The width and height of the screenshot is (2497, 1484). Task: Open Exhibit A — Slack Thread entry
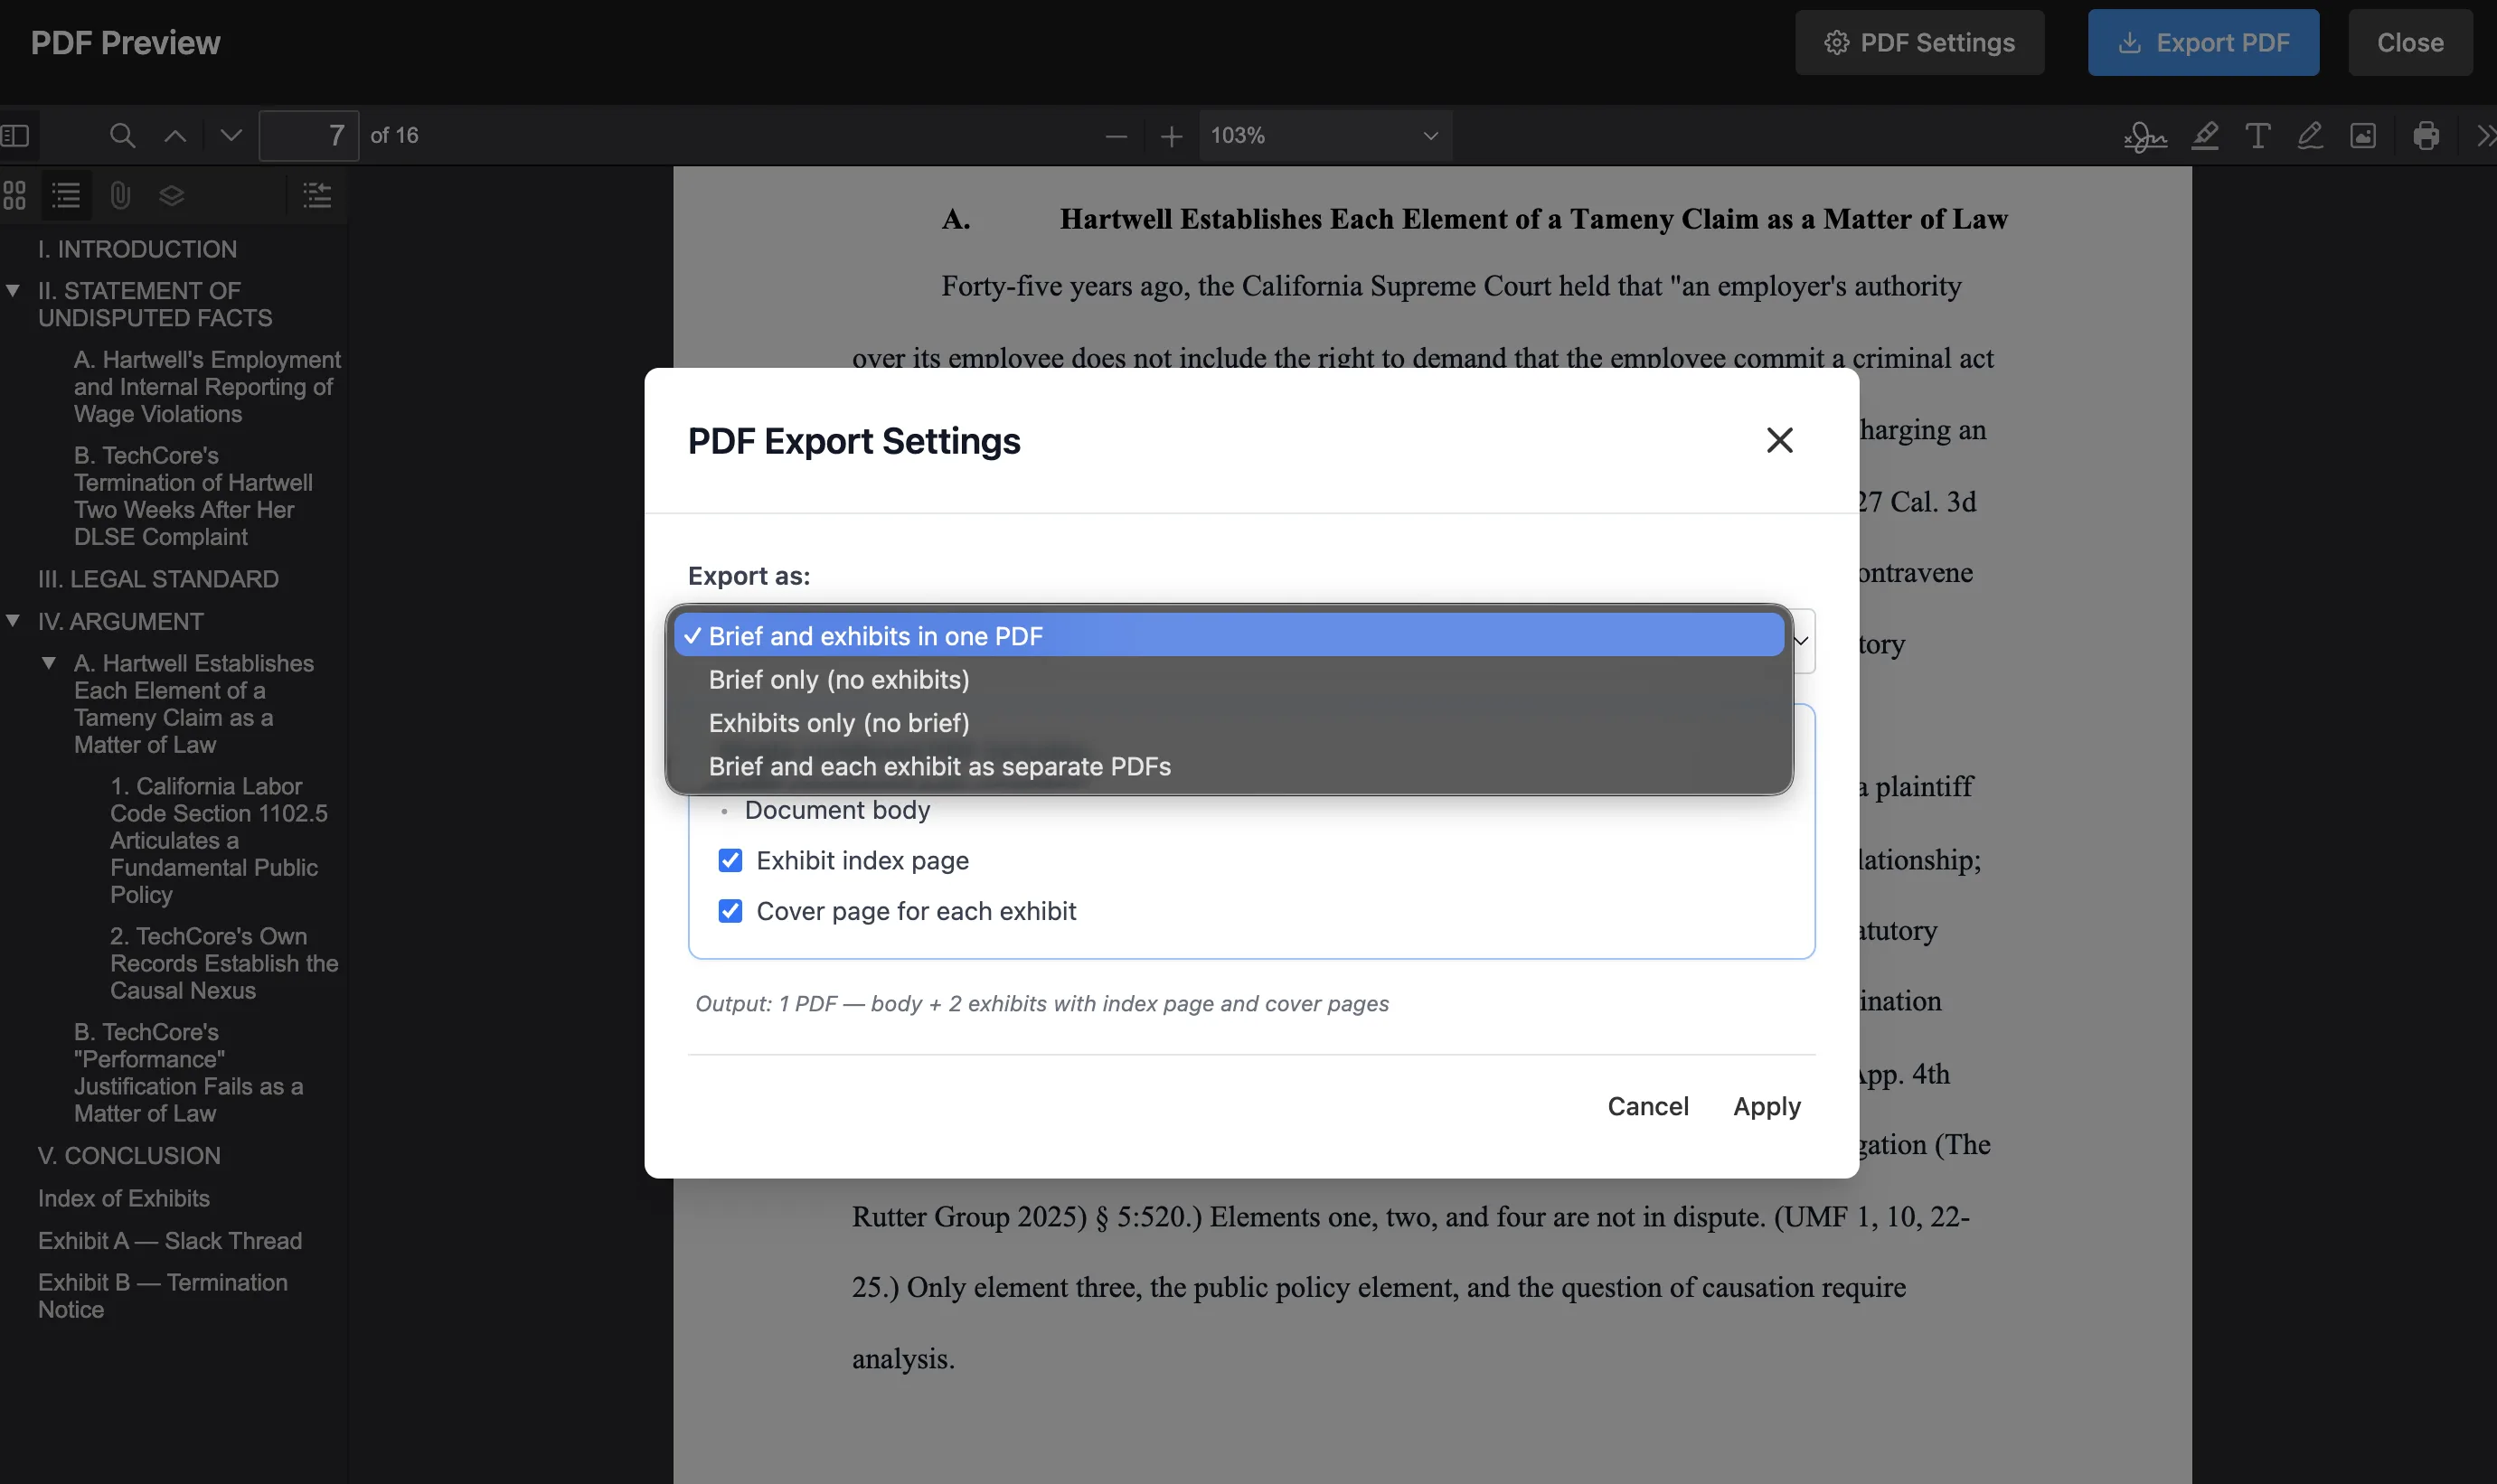click(x=170, y=1240)
